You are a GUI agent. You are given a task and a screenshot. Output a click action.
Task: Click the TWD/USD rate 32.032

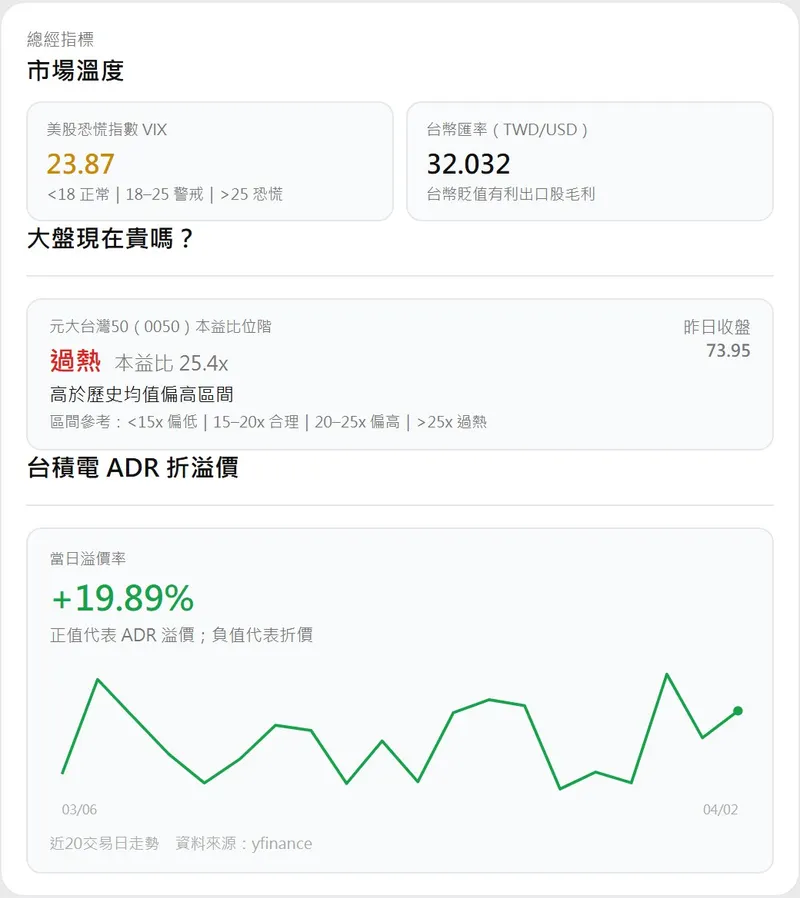(468, 163)
